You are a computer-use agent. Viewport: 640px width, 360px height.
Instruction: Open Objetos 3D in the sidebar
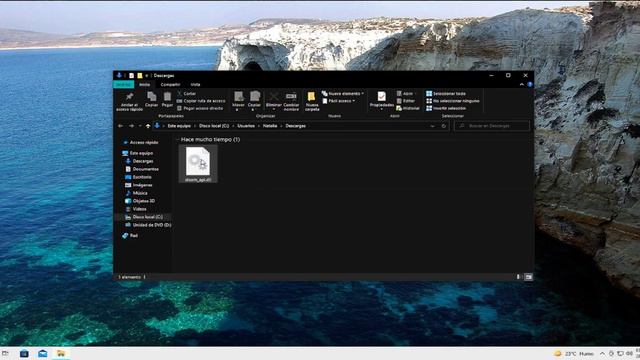(140, 201)
